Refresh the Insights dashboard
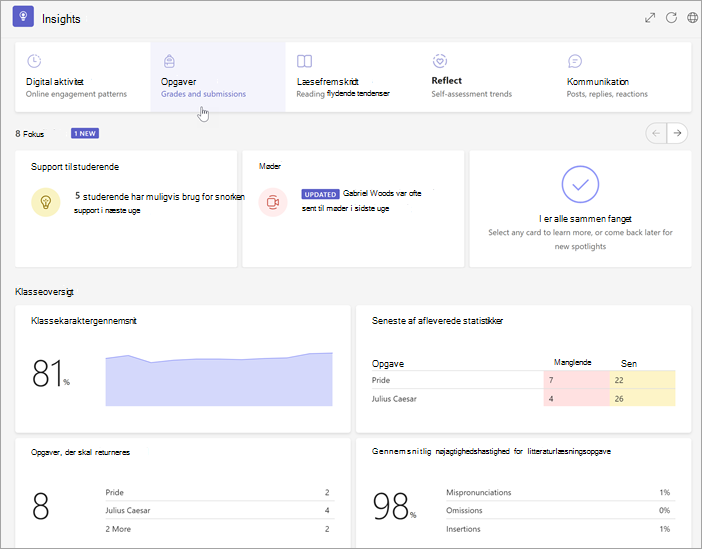Image resolution: width=702 pixels, height=549 pixels. pos(671,18)
